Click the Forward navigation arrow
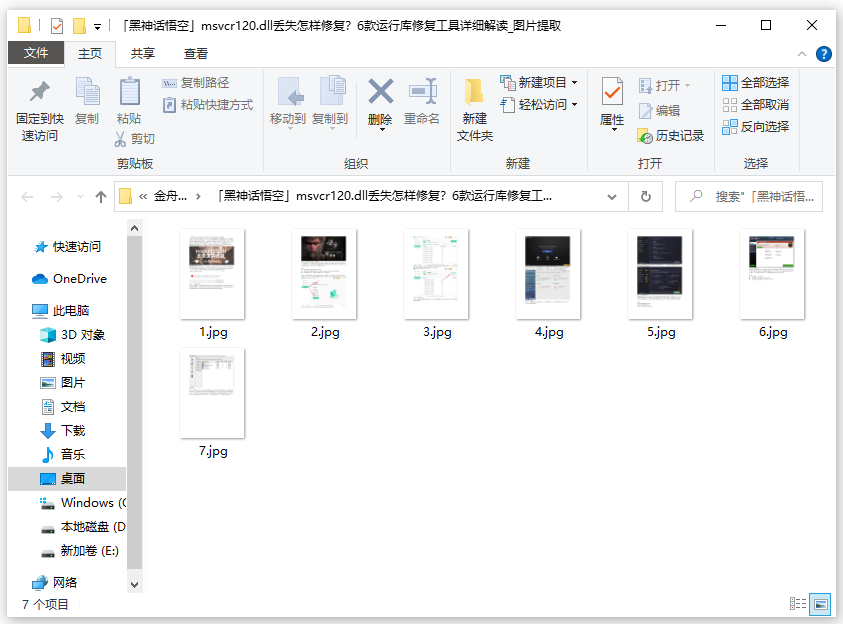The height and width of the screenshot is (624, 843). click(x=57, y=197)
